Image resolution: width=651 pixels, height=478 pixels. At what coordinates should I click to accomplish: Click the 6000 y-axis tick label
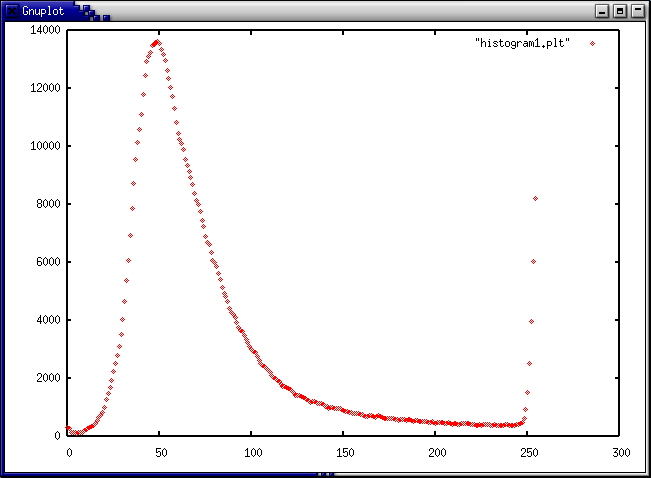pyautogui.click(x=48, y=262)
